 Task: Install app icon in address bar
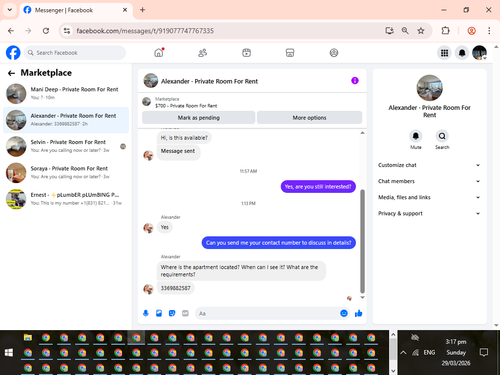[x=389, y=31]
